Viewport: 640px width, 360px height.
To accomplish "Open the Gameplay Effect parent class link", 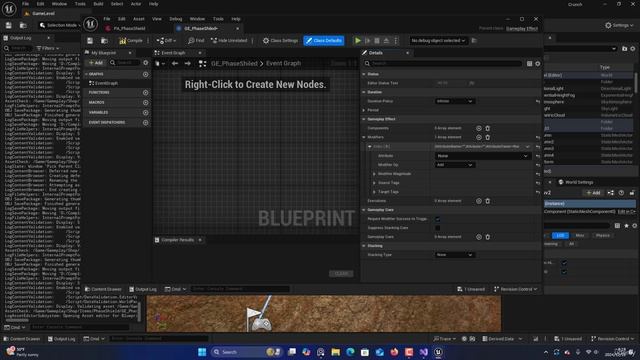I will point(522,29).
